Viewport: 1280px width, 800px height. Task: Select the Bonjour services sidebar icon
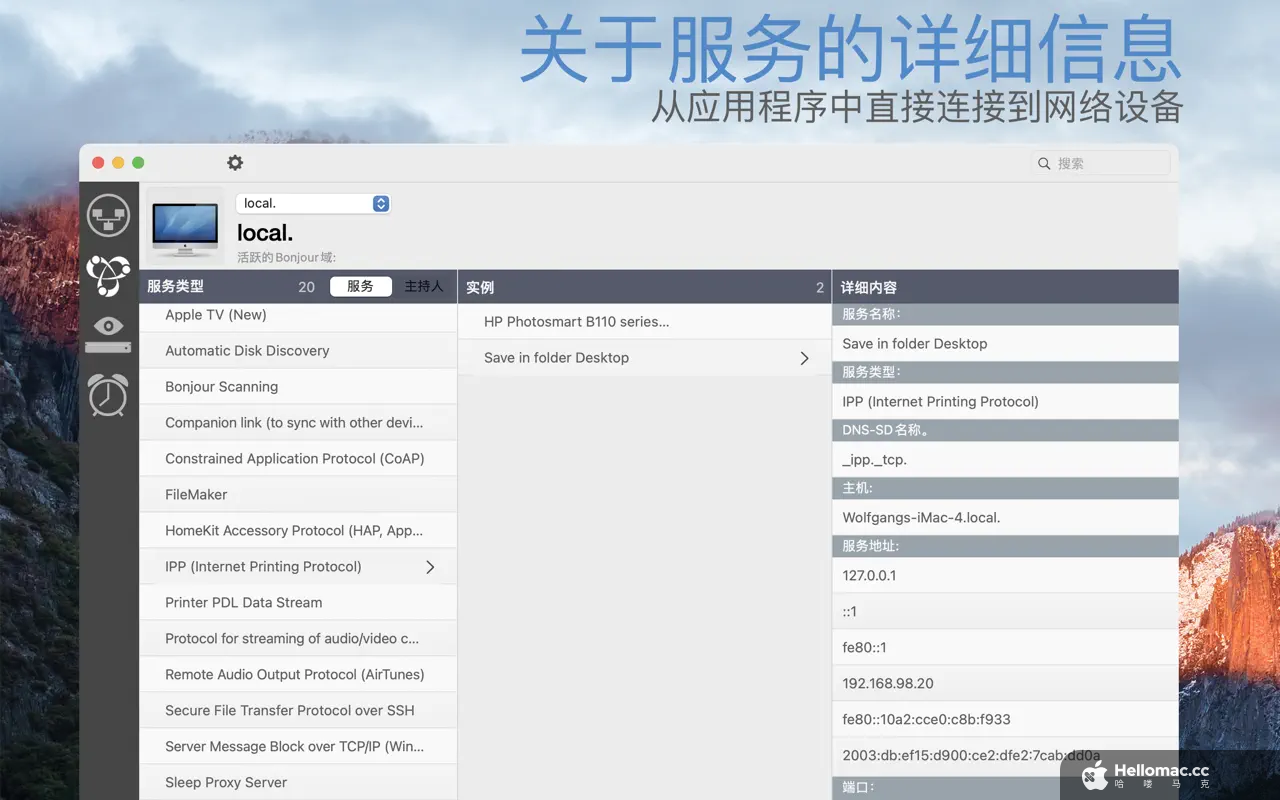(x=108, y=275)
